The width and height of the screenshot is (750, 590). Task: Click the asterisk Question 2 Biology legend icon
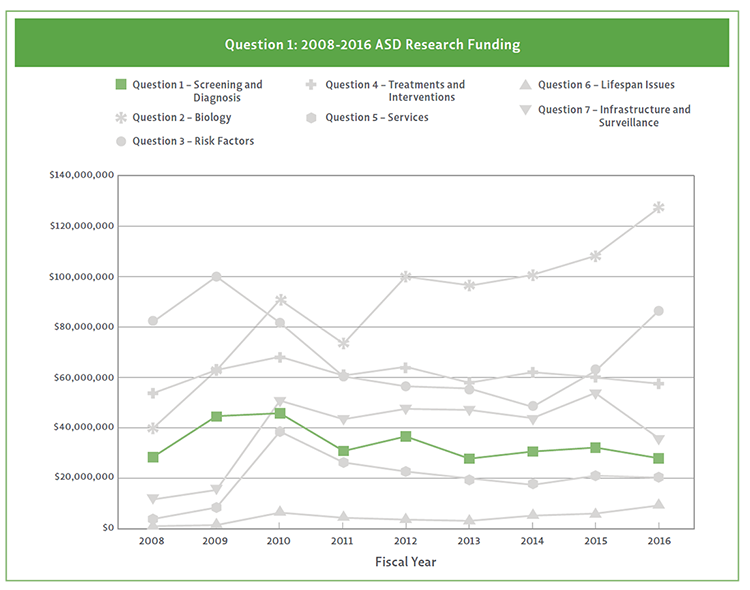(x=121, y=118)
